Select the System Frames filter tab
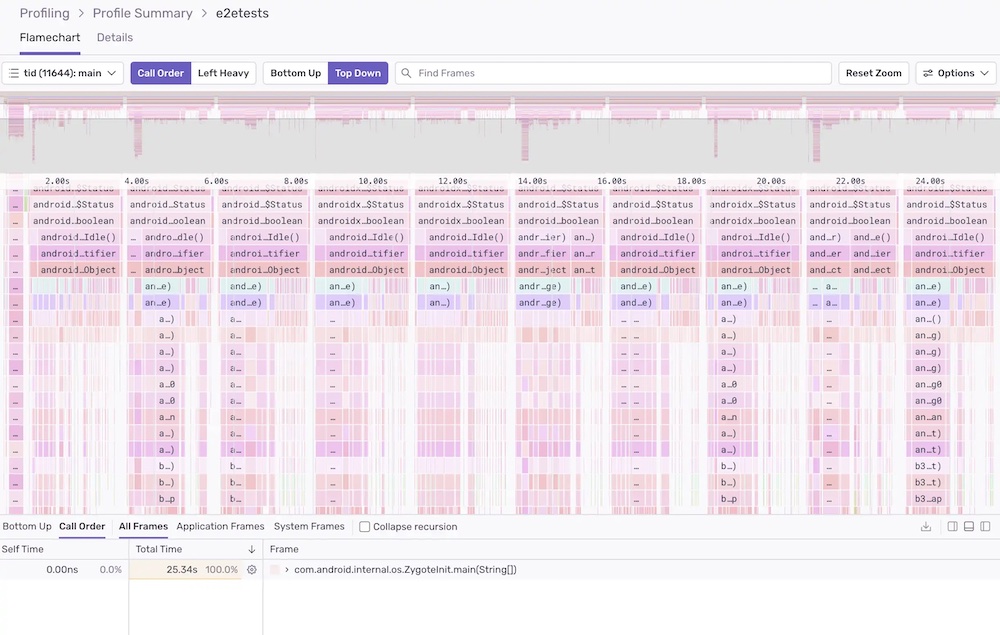This screenshot has width=1000, height=635. pyautogui.click(x=310, y=526)
